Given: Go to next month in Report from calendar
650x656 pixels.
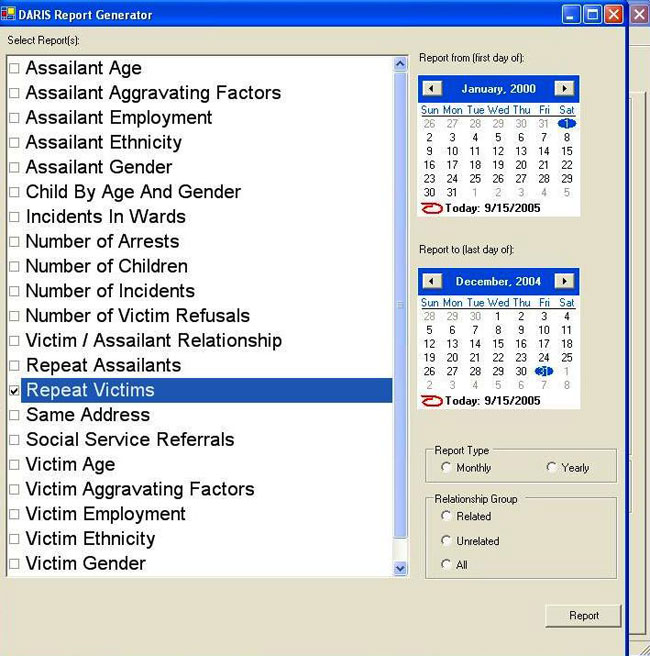Looking at the screenshot, I should 564,89.
